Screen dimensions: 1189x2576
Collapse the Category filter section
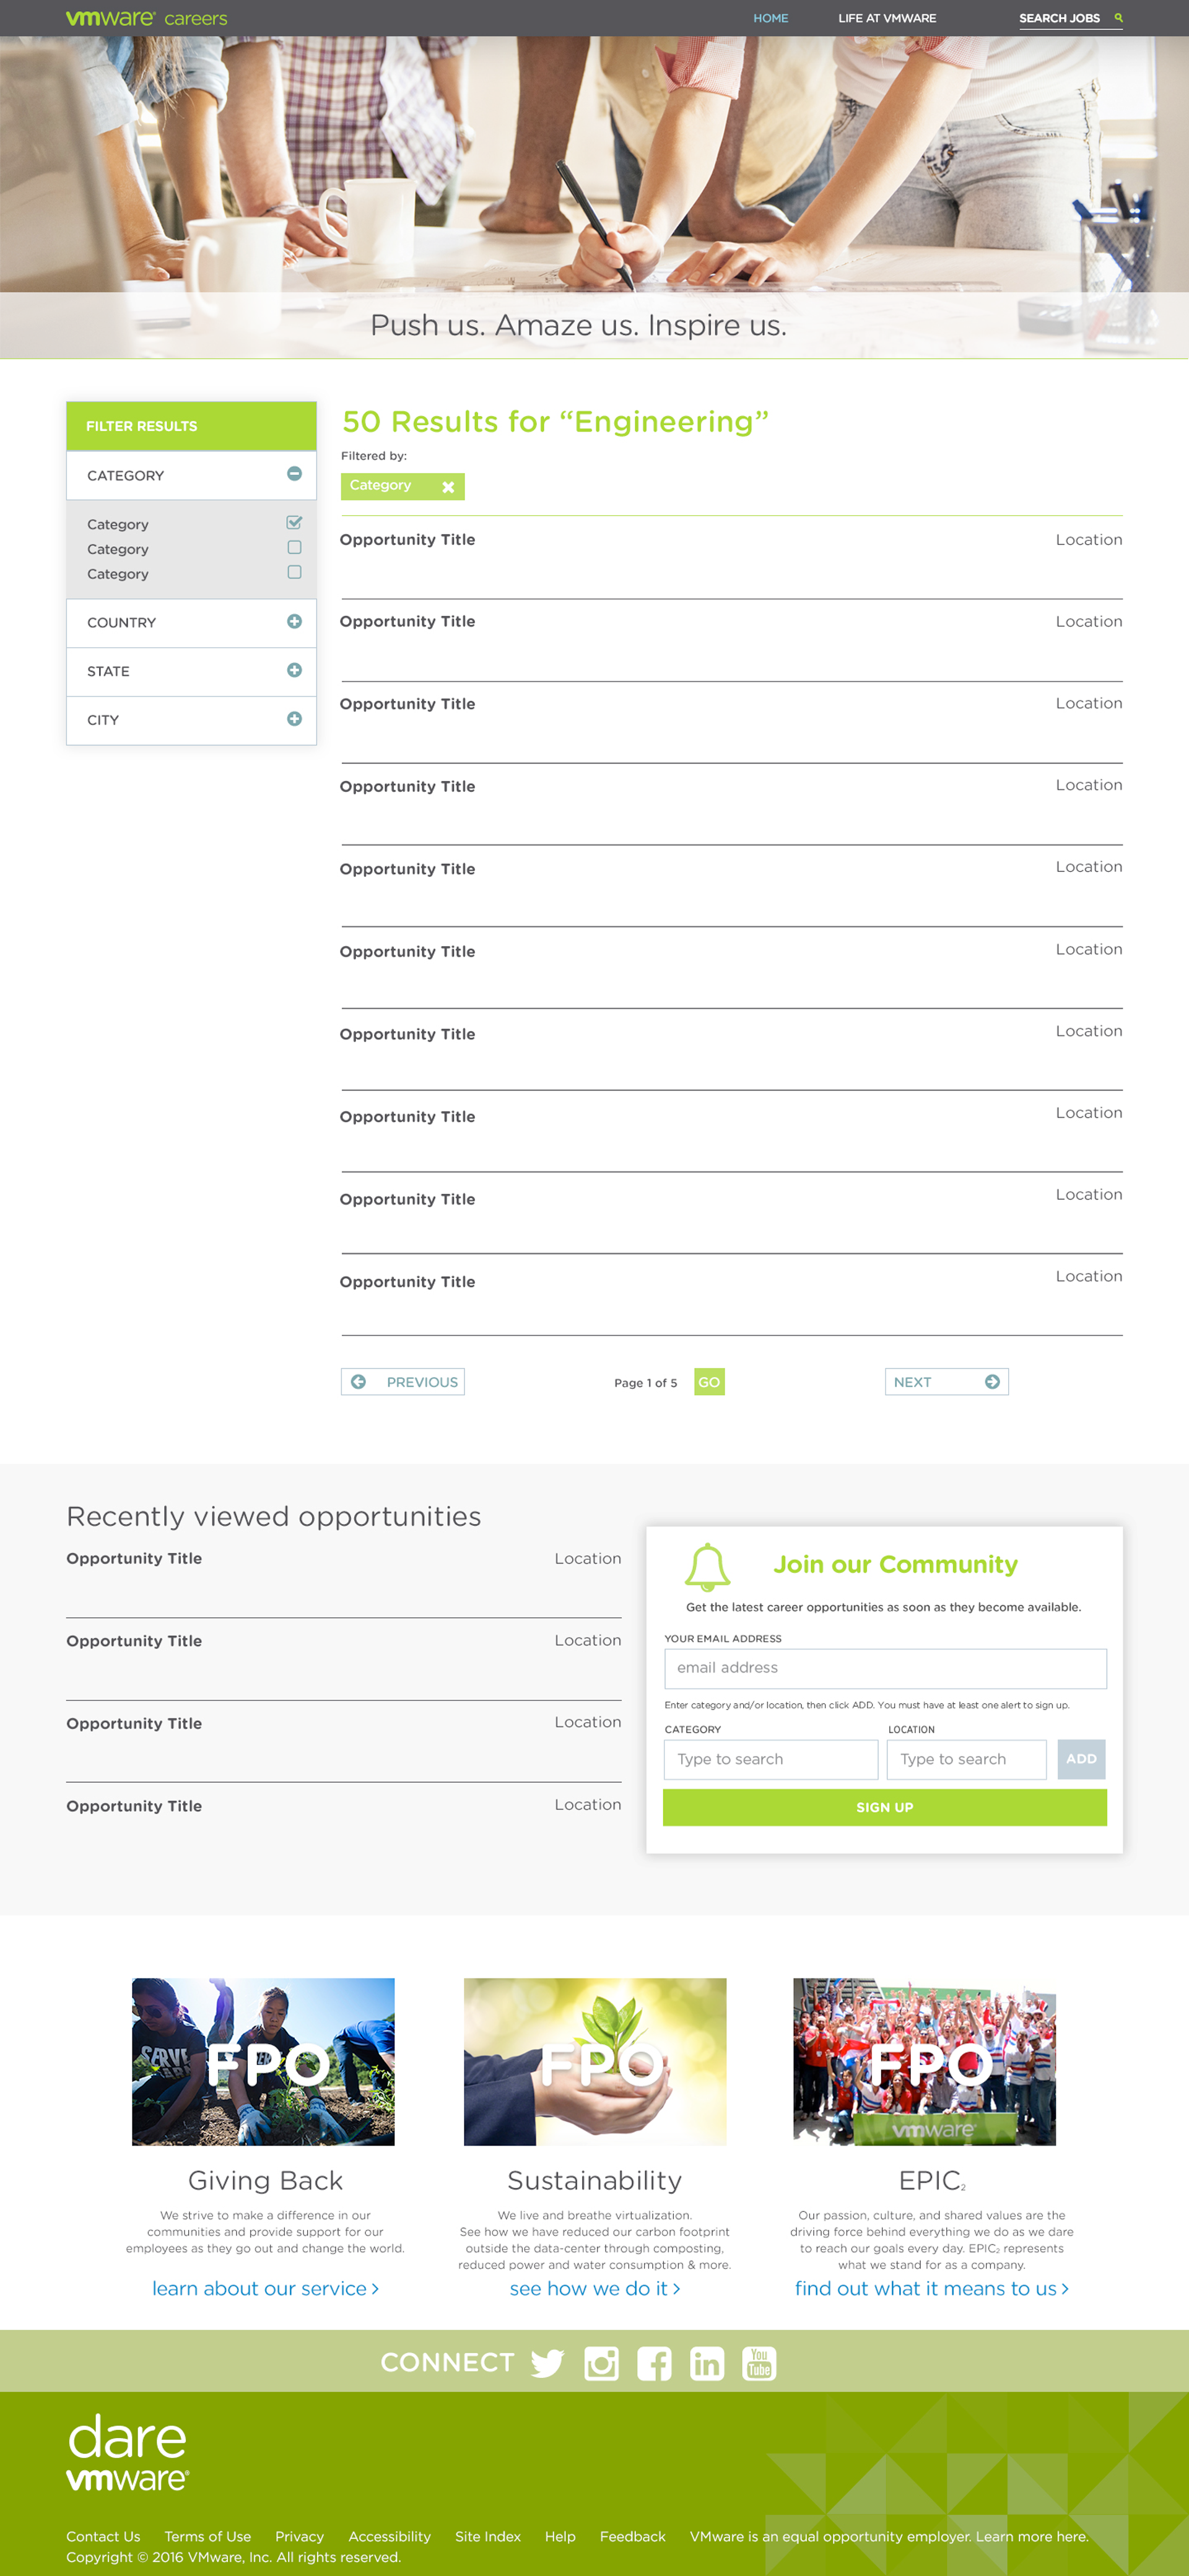coord(294,474)
